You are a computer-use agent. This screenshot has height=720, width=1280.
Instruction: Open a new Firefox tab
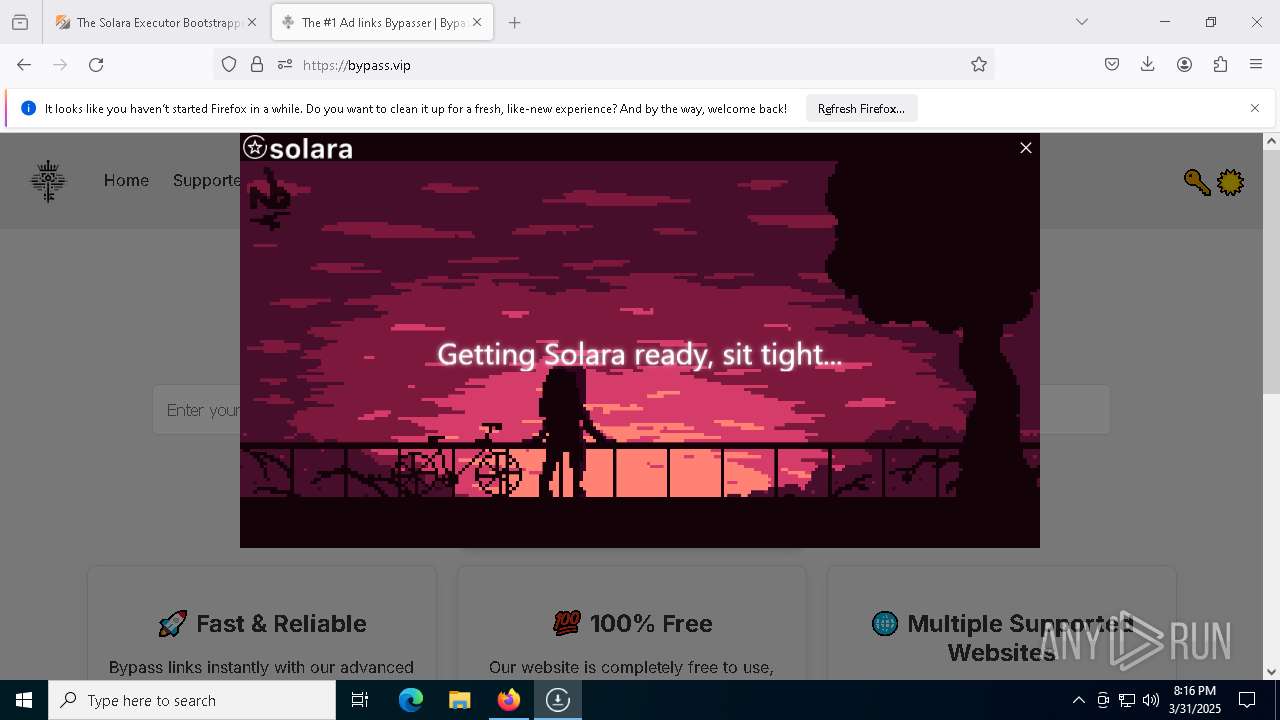click(x=514, y=22)
